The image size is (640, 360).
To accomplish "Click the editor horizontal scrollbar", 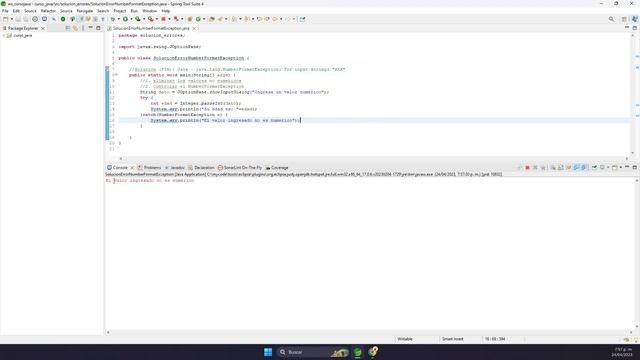I will (373, 158).
